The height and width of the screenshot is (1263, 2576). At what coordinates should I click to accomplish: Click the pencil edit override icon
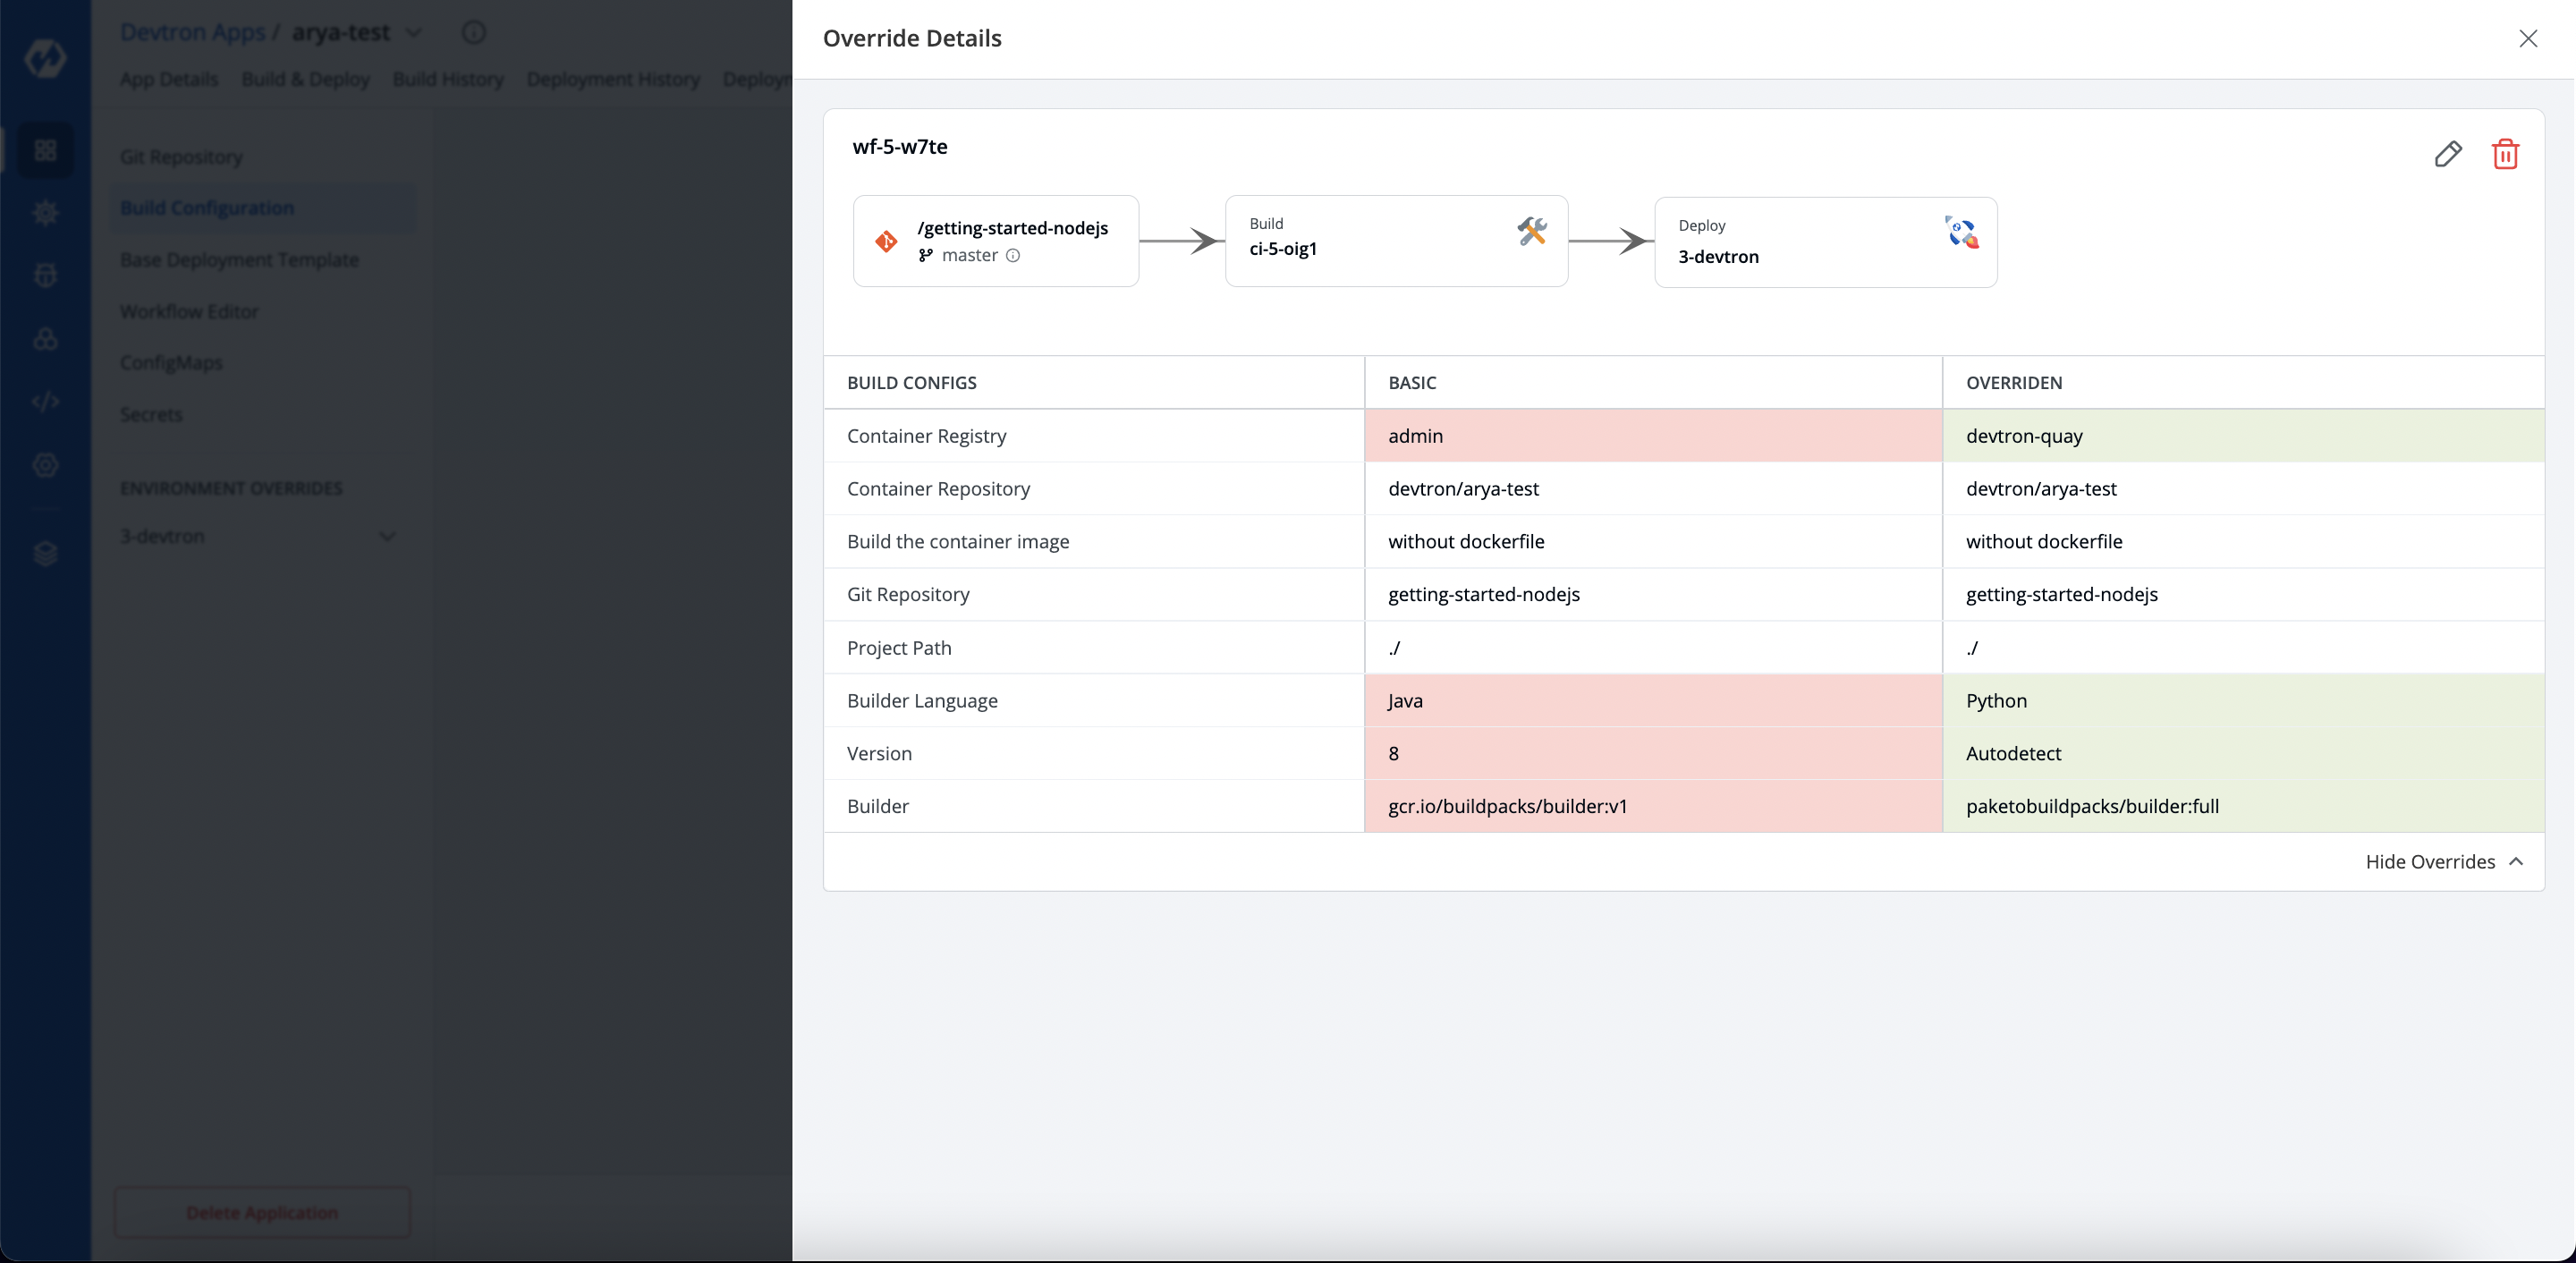click(x=2447, y=154)
